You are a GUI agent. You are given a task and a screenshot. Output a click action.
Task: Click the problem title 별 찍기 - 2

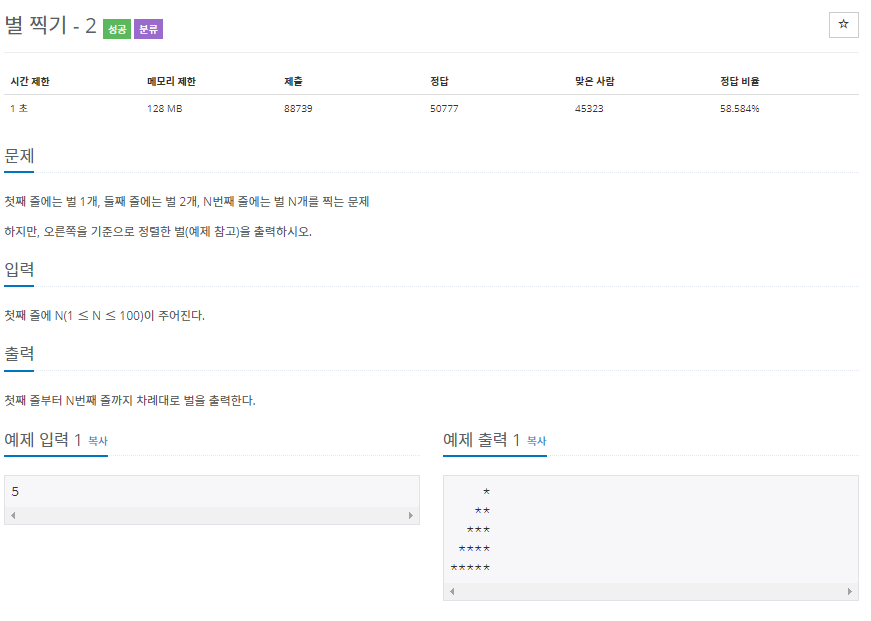point(51,26)
